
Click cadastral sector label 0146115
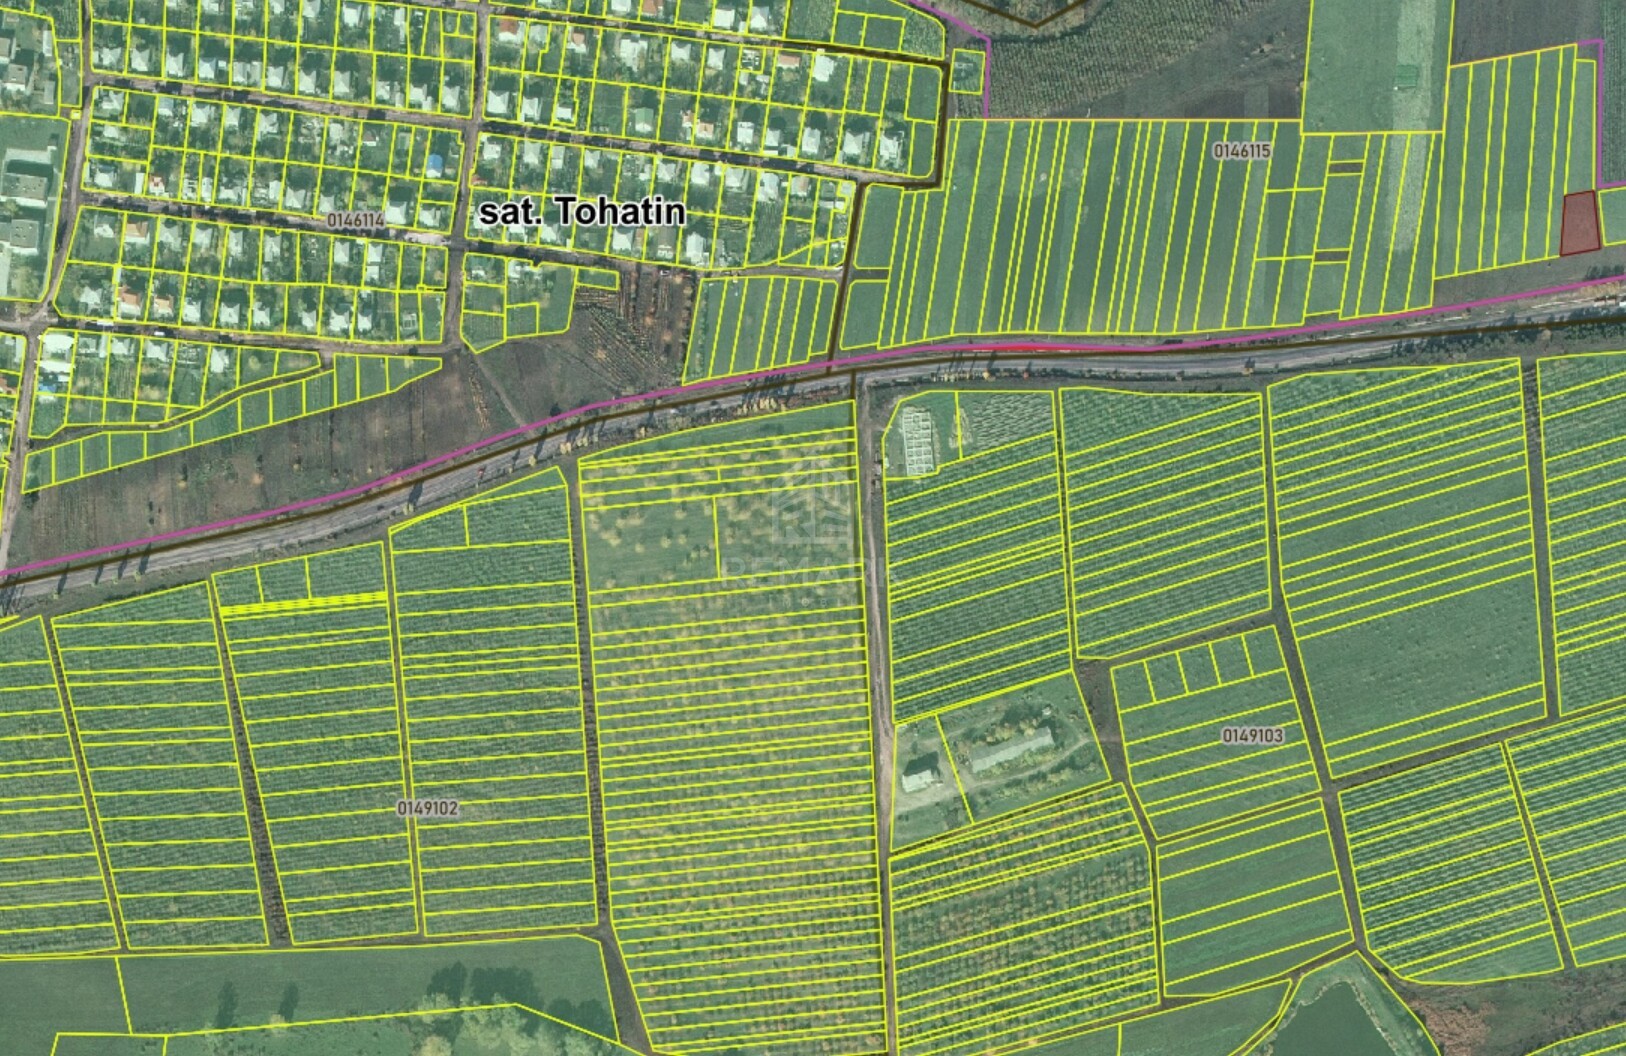[x=1241, y=151]
